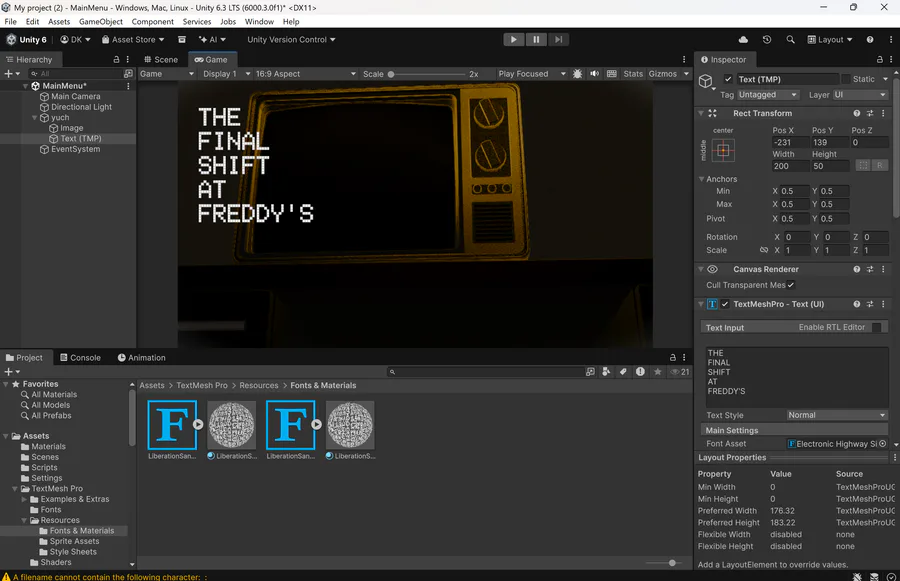
Task: Enable the Static checkbox
Action: 845,79
